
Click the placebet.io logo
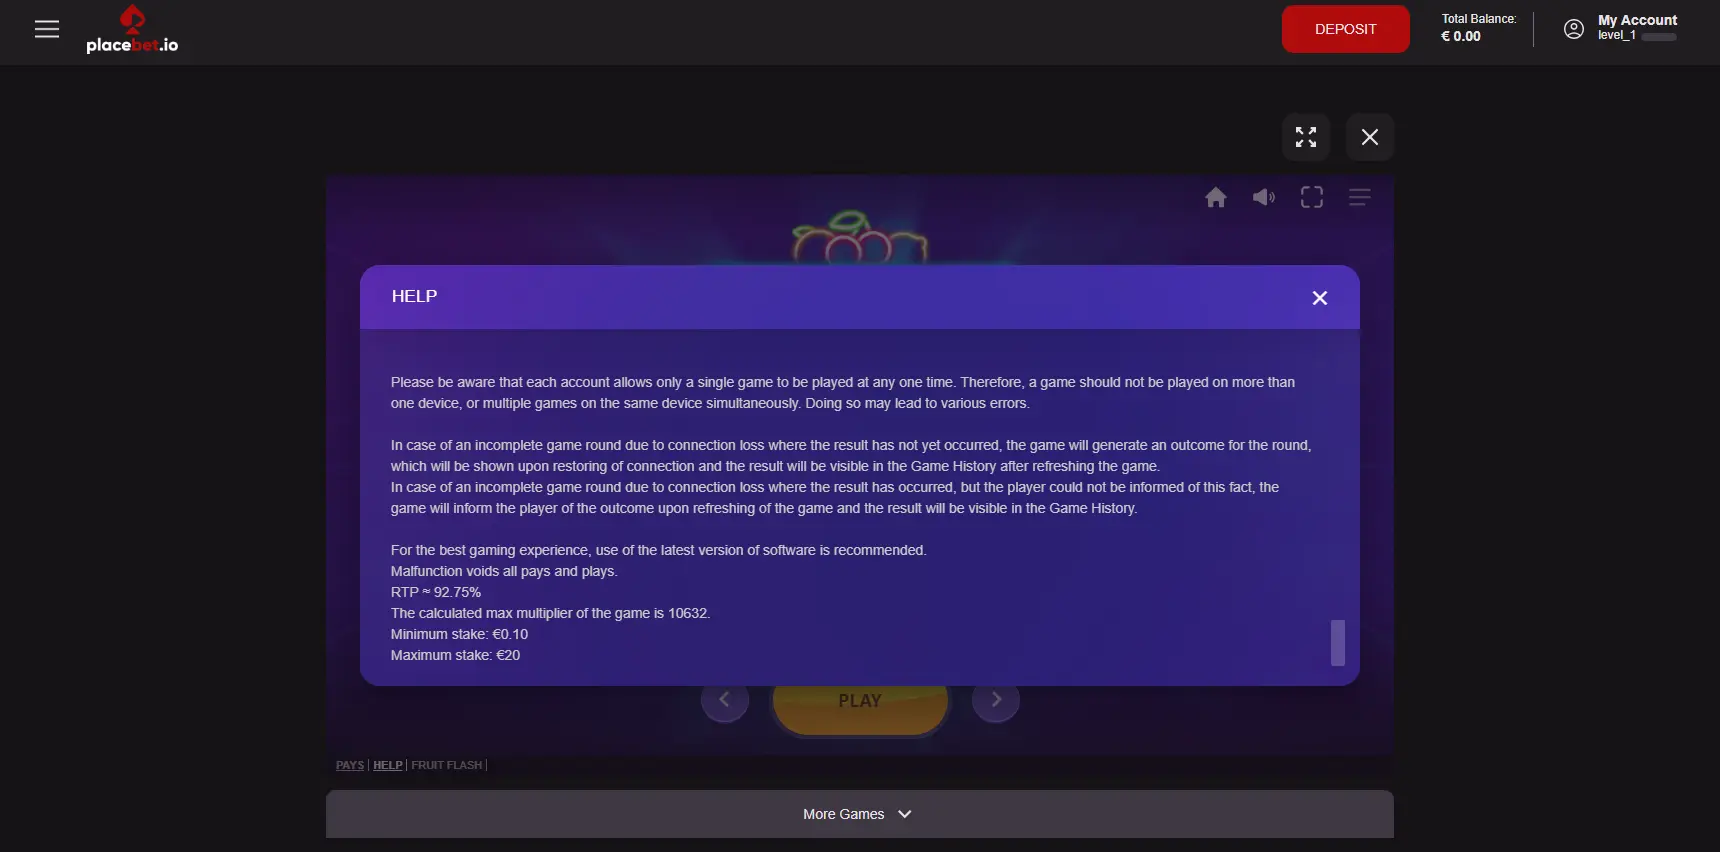[x=132, y=30]
